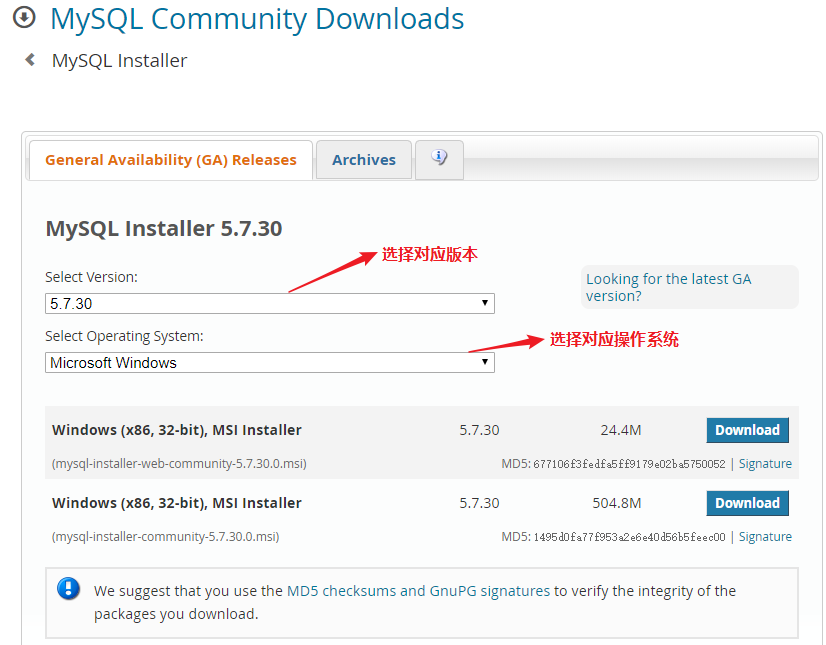The image size is (826, 645).
Task: Click the 24.4M file size value
Action: 621,430
